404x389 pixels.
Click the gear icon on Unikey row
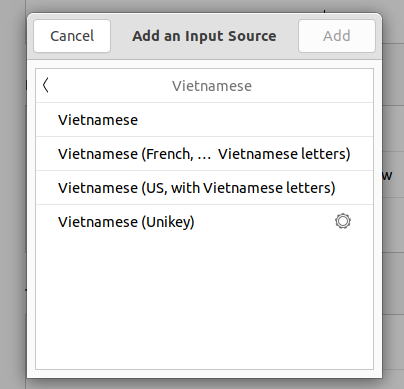pyautogui.click(x=343, y=221)
